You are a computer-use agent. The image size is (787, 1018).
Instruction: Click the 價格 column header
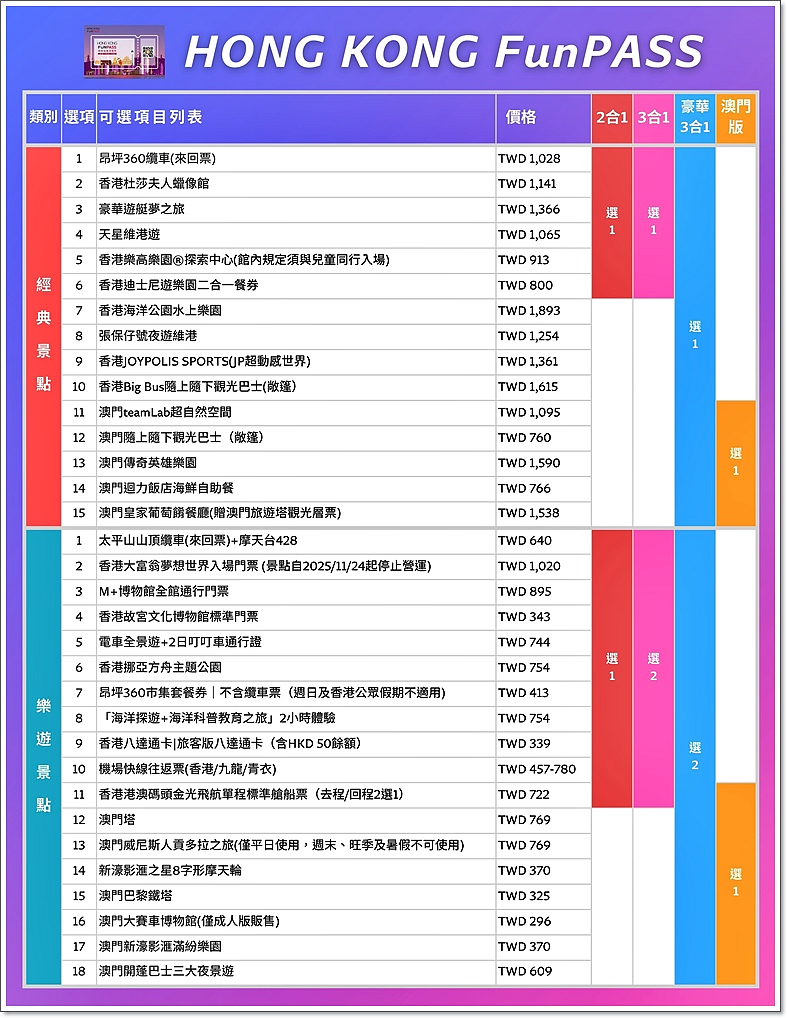pyautogui.click(x=521, y=117)
